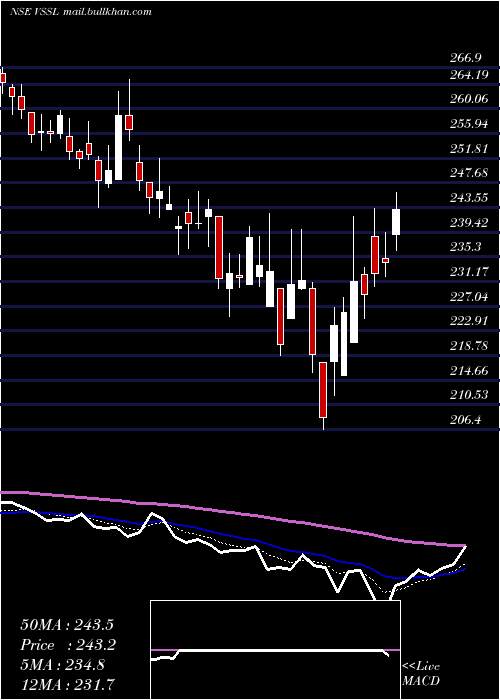Click the lowest red candlestick near 206.4
This screenshot has height=700, width=500.
point(323,390)
